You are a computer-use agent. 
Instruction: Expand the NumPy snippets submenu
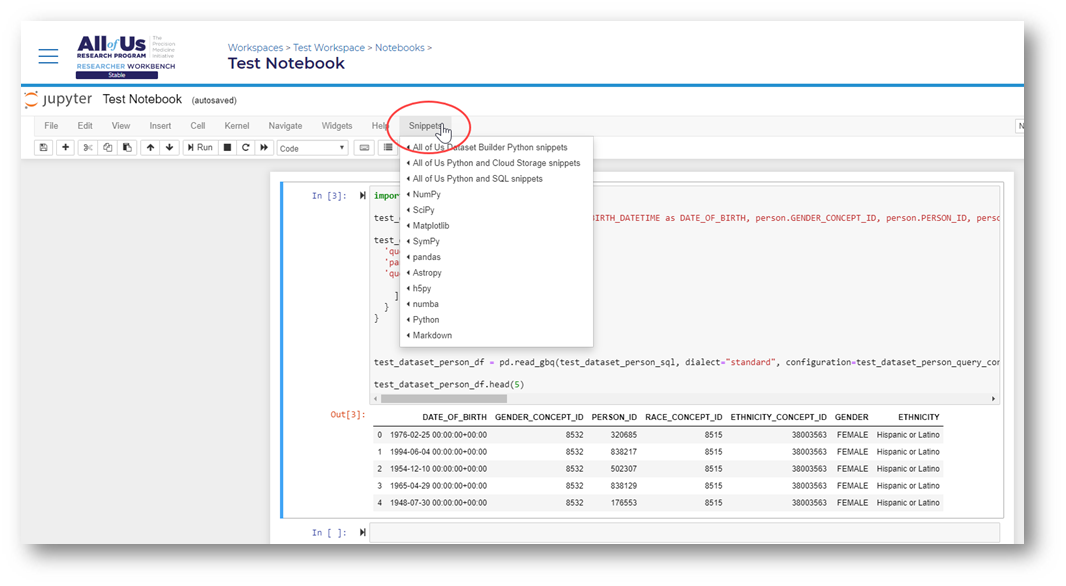(x=426, y=194)
